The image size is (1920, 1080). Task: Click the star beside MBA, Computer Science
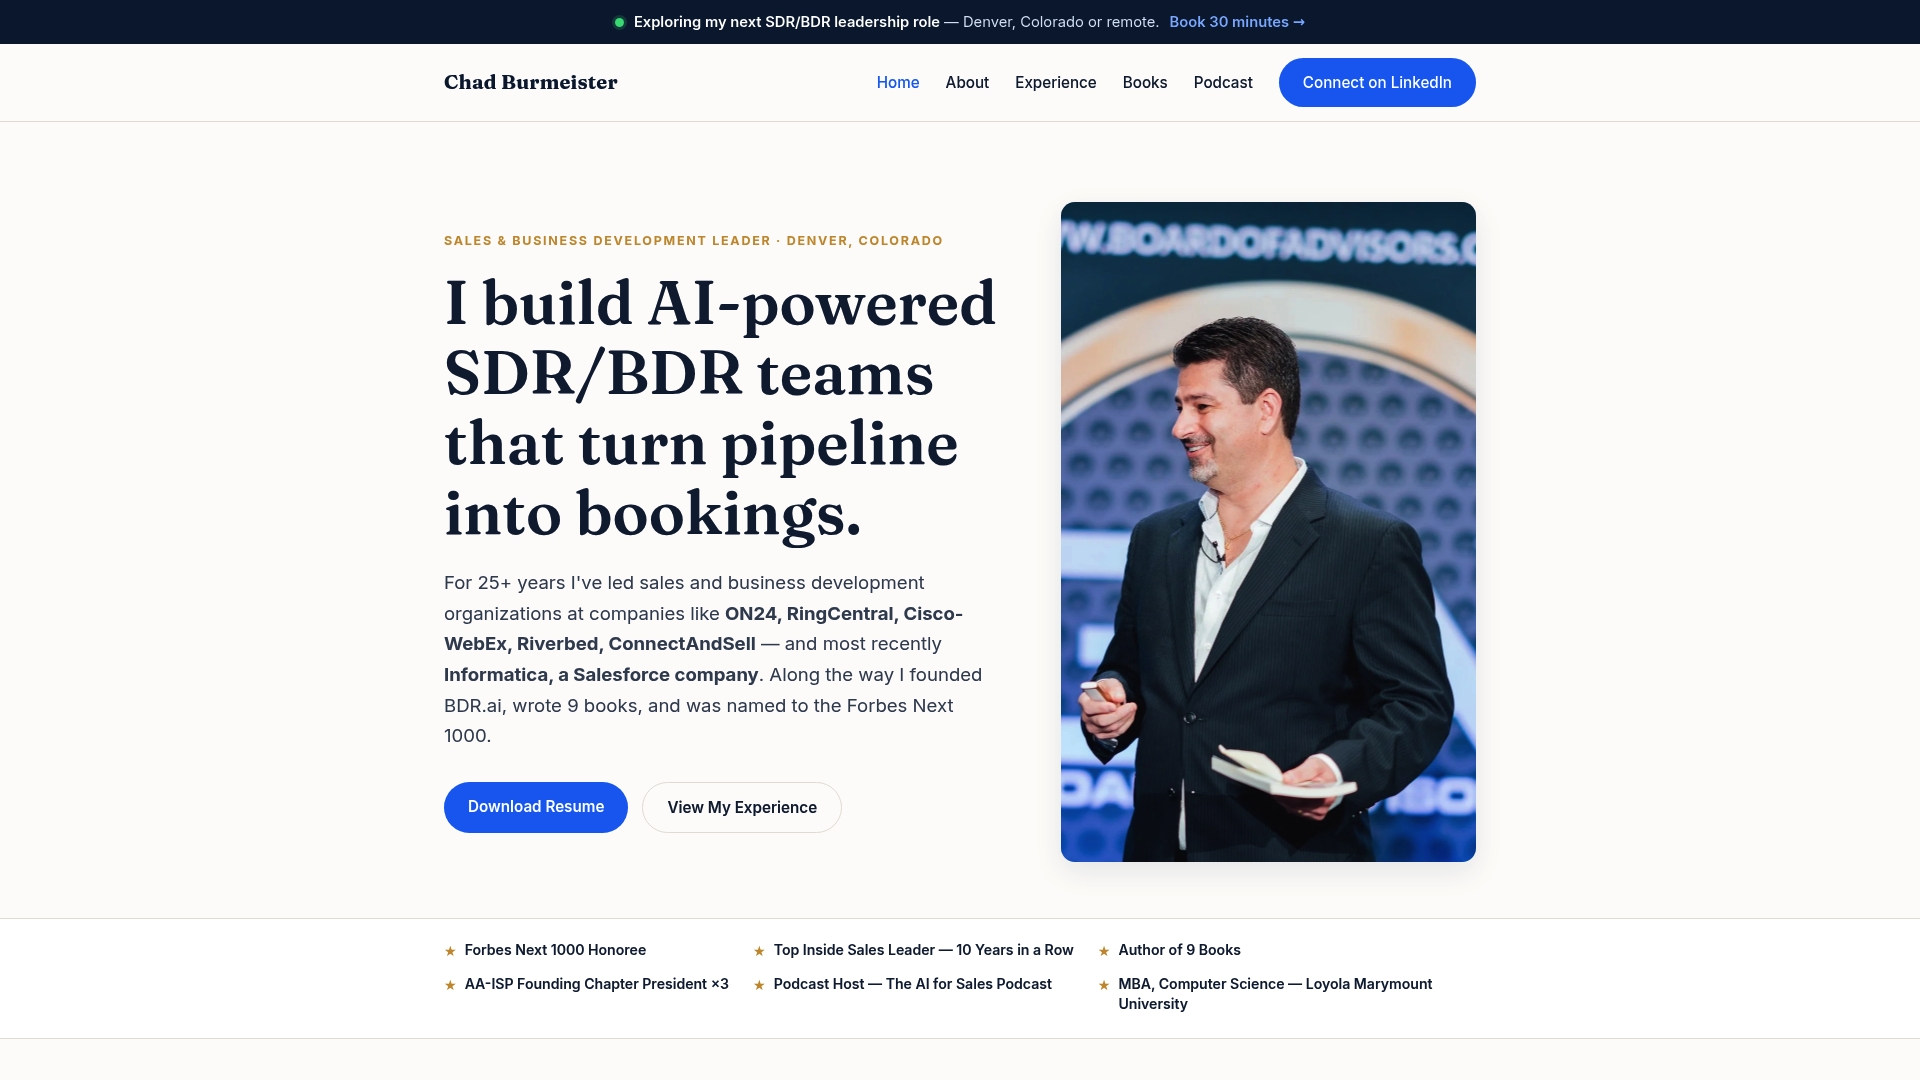(1104, 985)
